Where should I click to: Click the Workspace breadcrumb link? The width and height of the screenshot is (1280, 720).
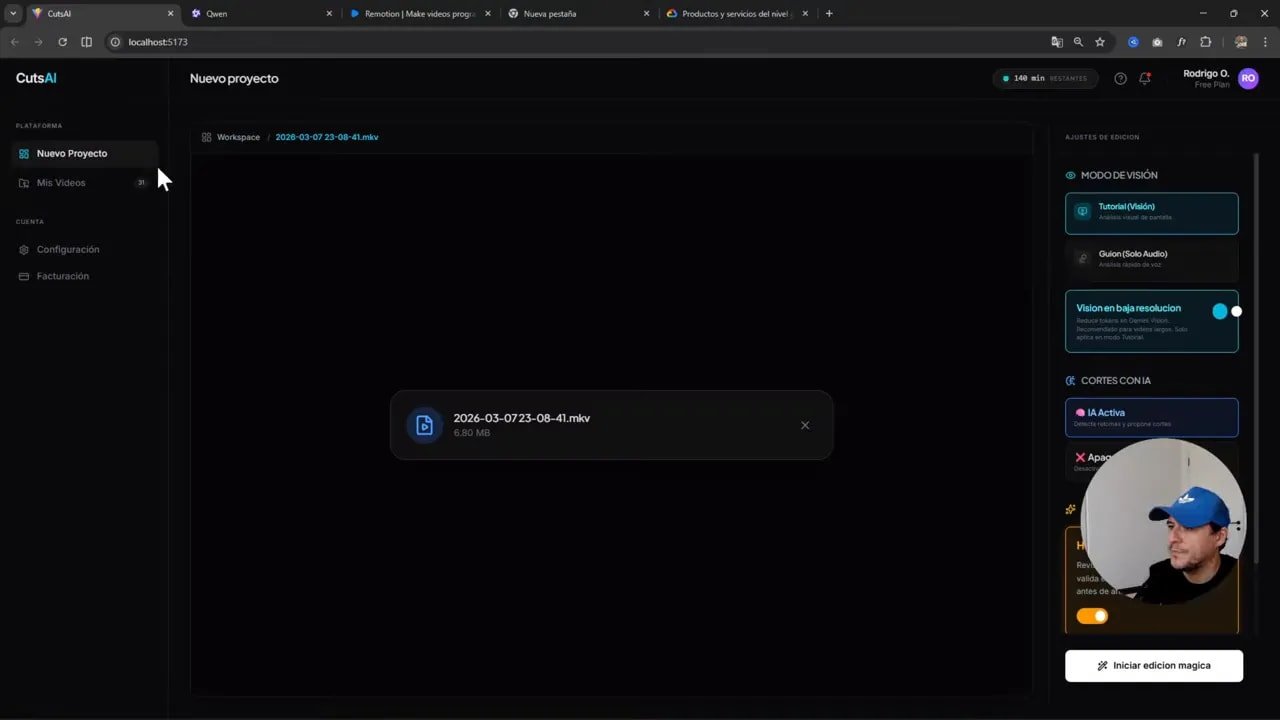pos(238,137)
